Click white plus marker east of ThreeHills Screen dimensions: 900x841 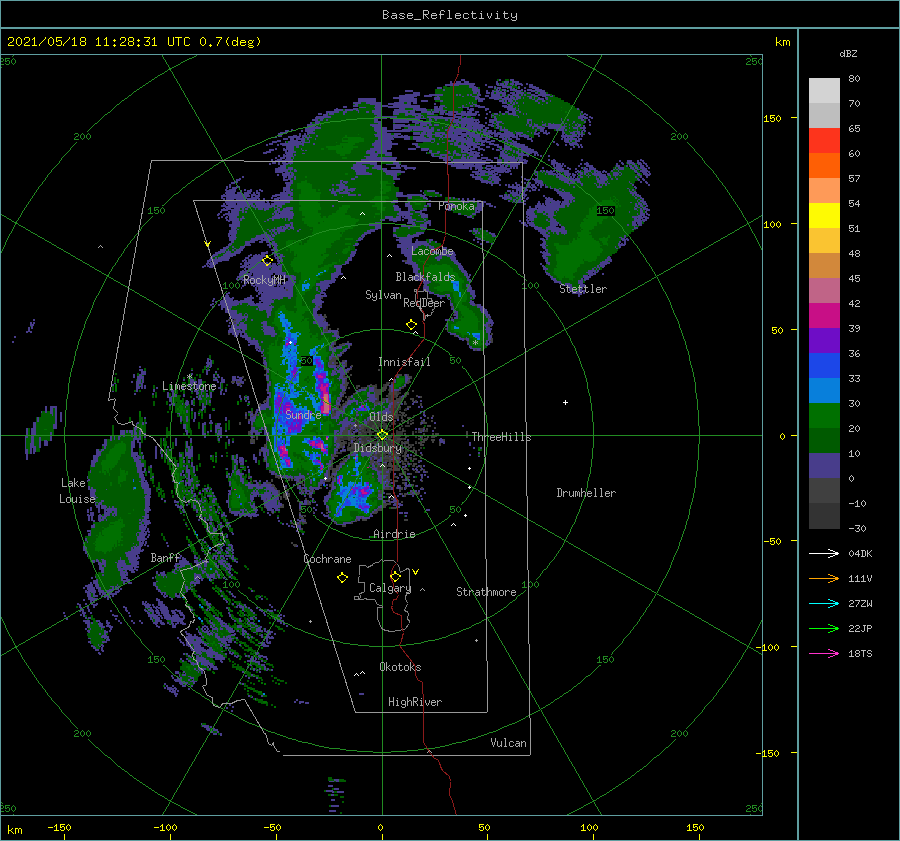pyautogui.click(x=565, y=402)
